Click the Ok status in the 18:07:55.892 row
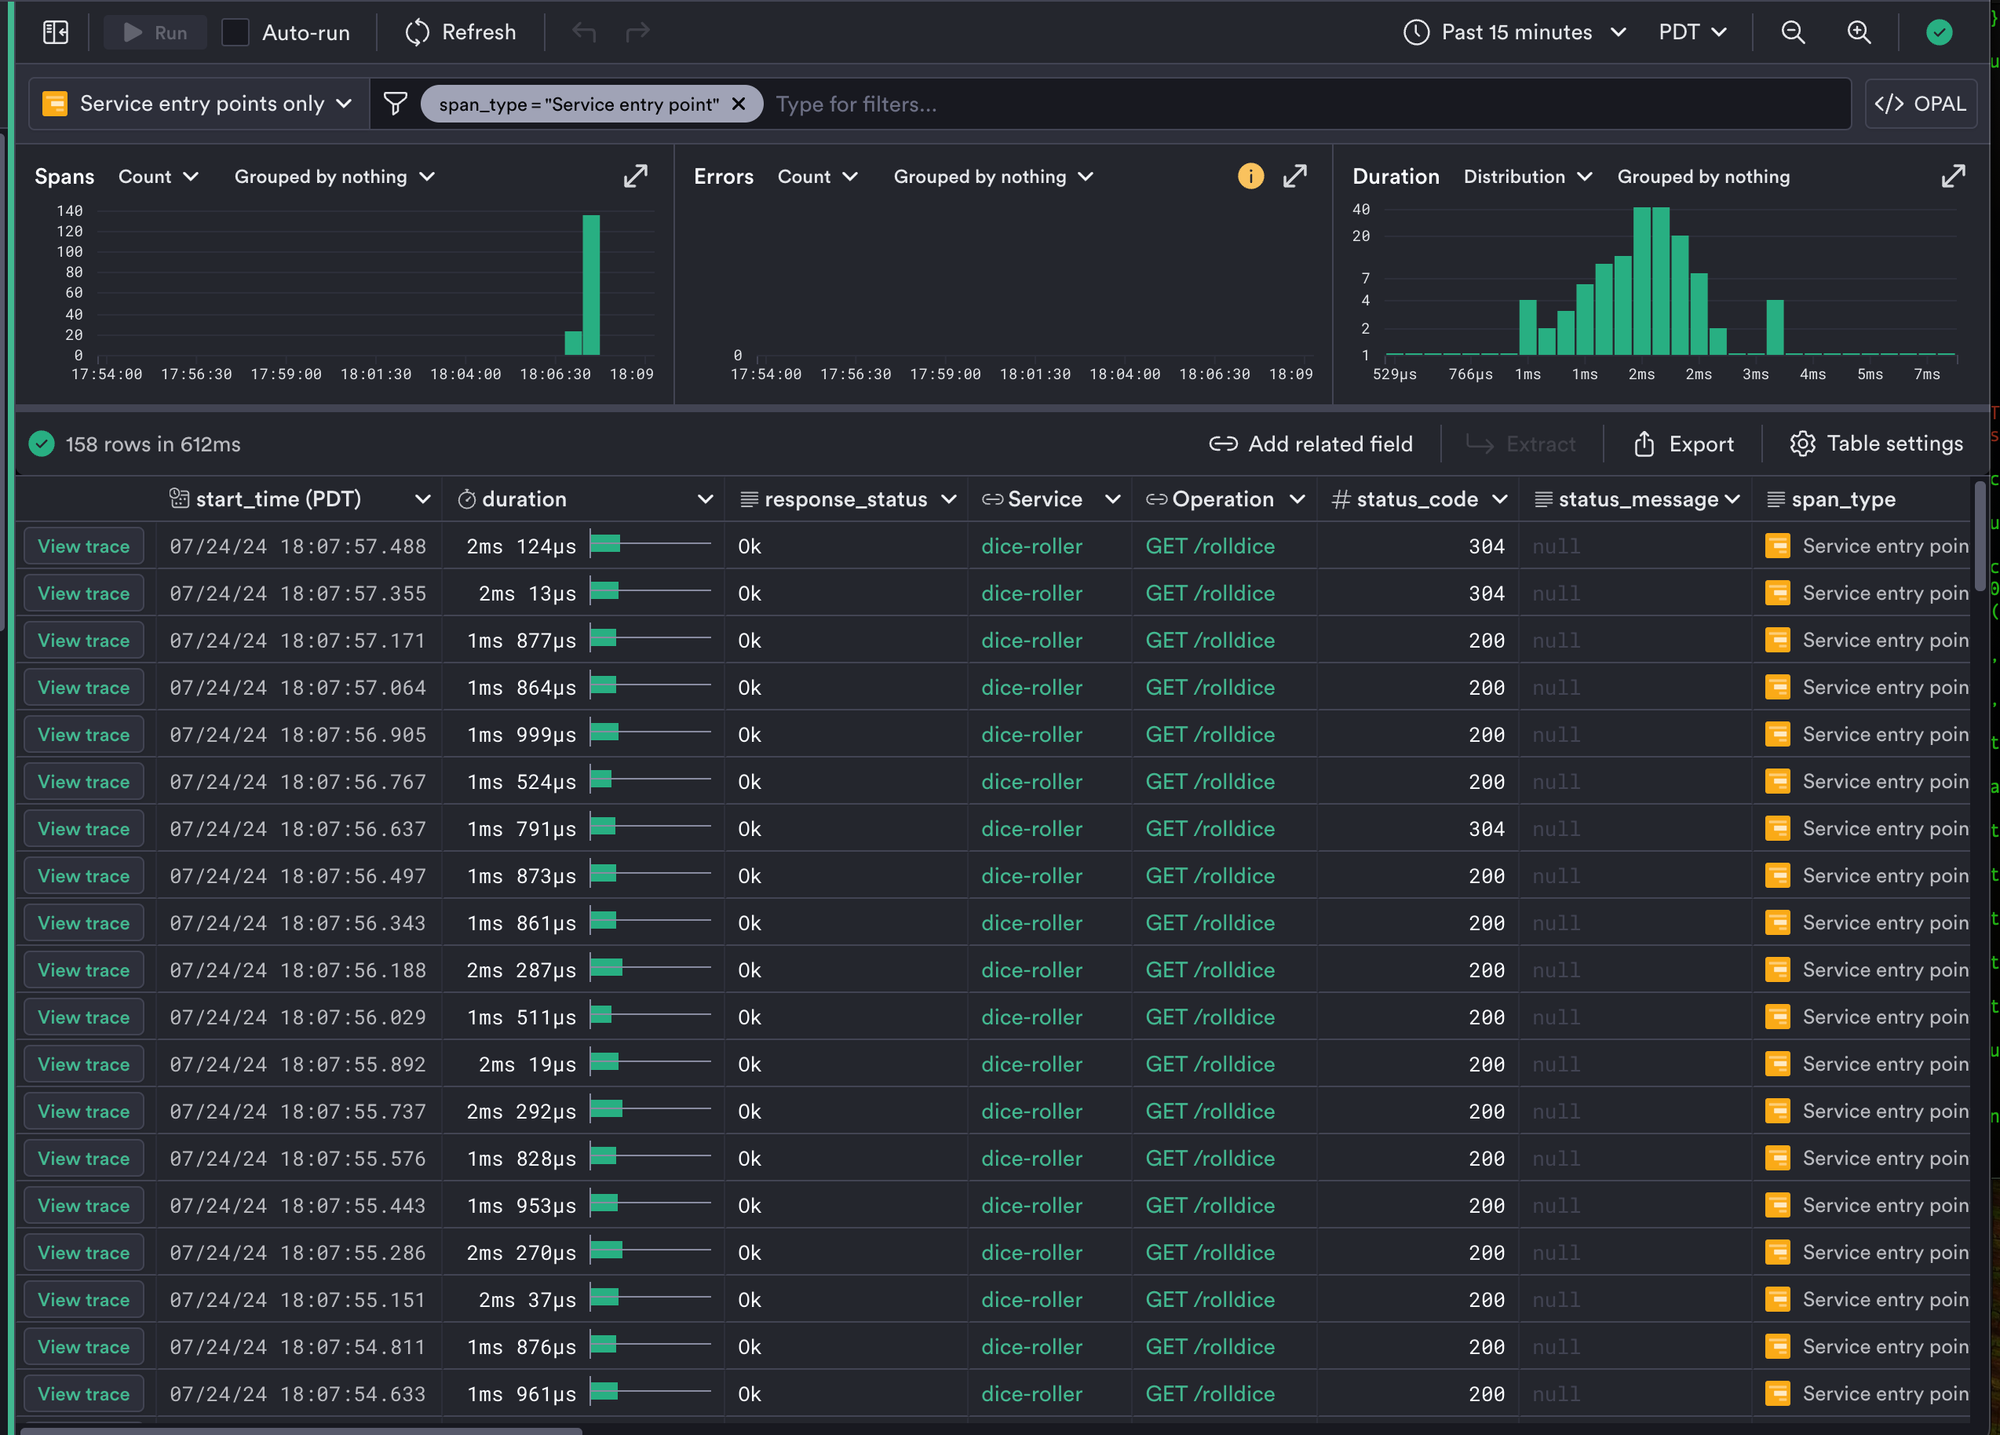This screenshot has height=1435, width=2000. [749, 1064]
